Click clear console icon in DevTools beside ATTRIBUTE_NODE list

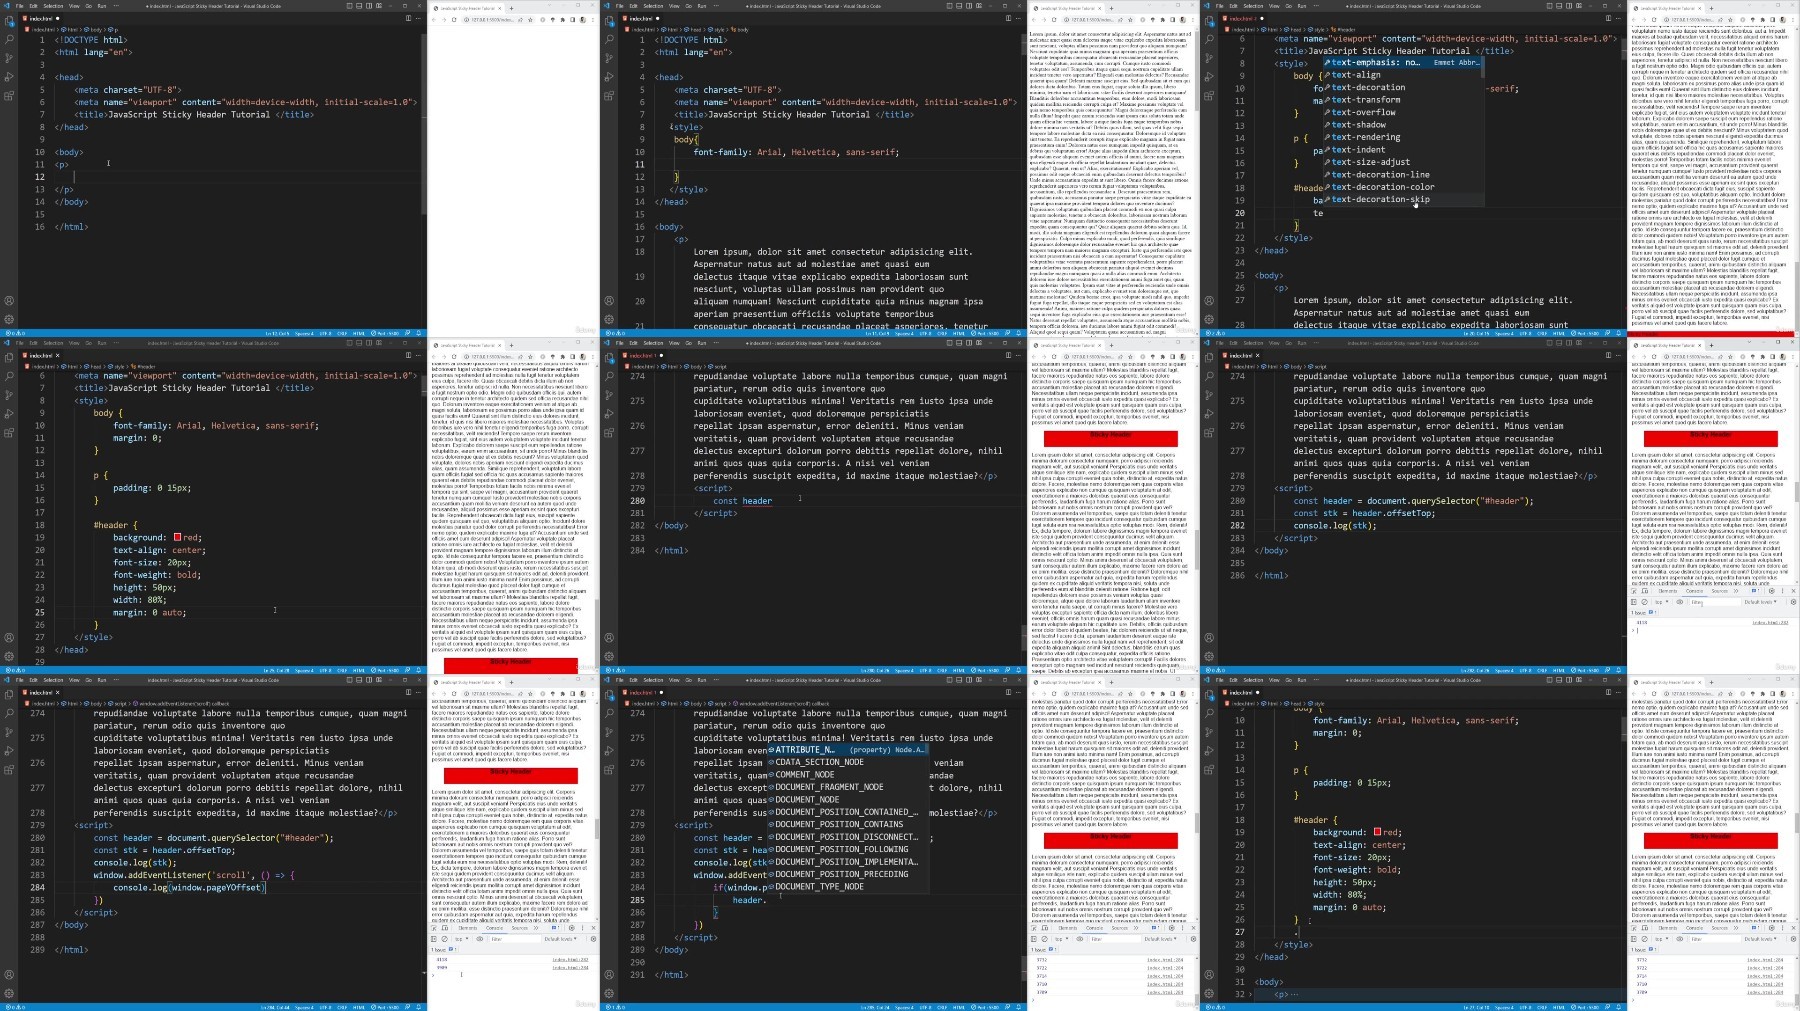1045,939
